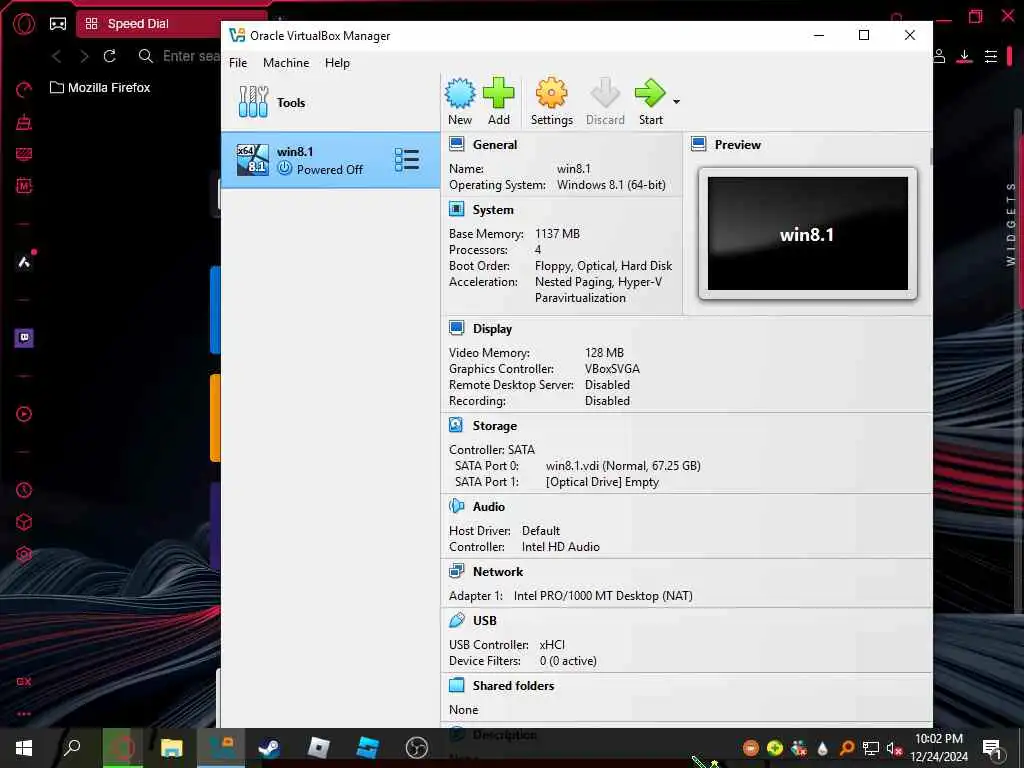Open OBS Studio from the taskbar
Viewport: 1024px width, 768px height.
(x=416, y=748)
